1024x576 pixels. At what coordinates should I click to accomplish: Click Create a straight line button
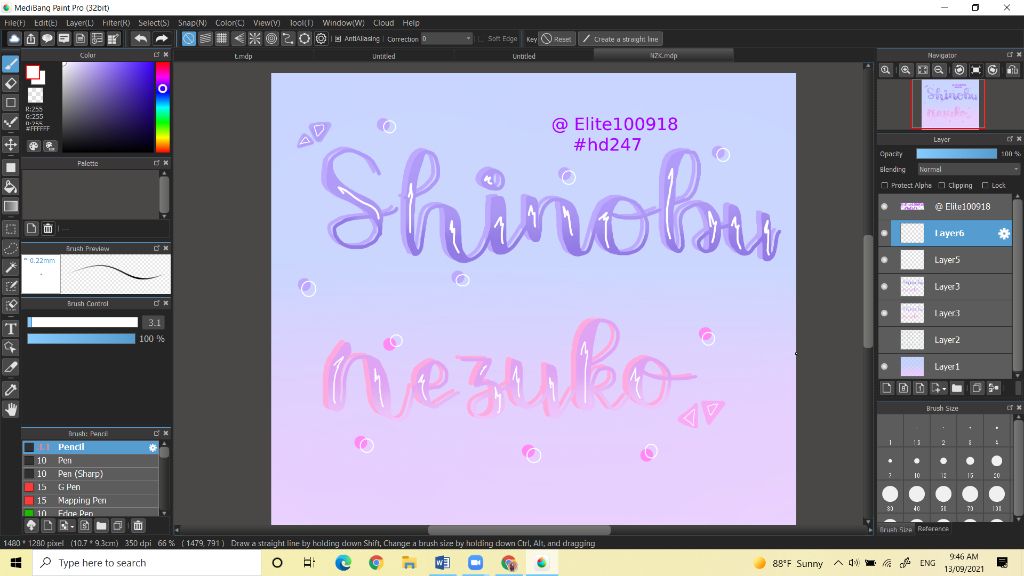[620, 39]
